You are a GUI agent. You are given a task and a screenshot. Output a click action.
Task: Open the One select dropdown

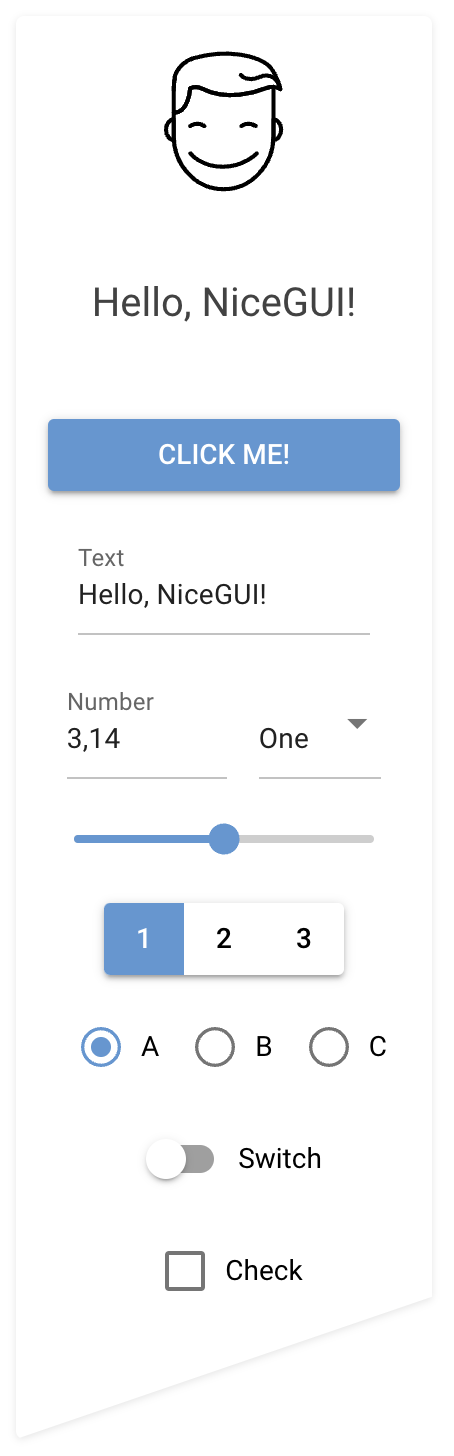point(320,738)
